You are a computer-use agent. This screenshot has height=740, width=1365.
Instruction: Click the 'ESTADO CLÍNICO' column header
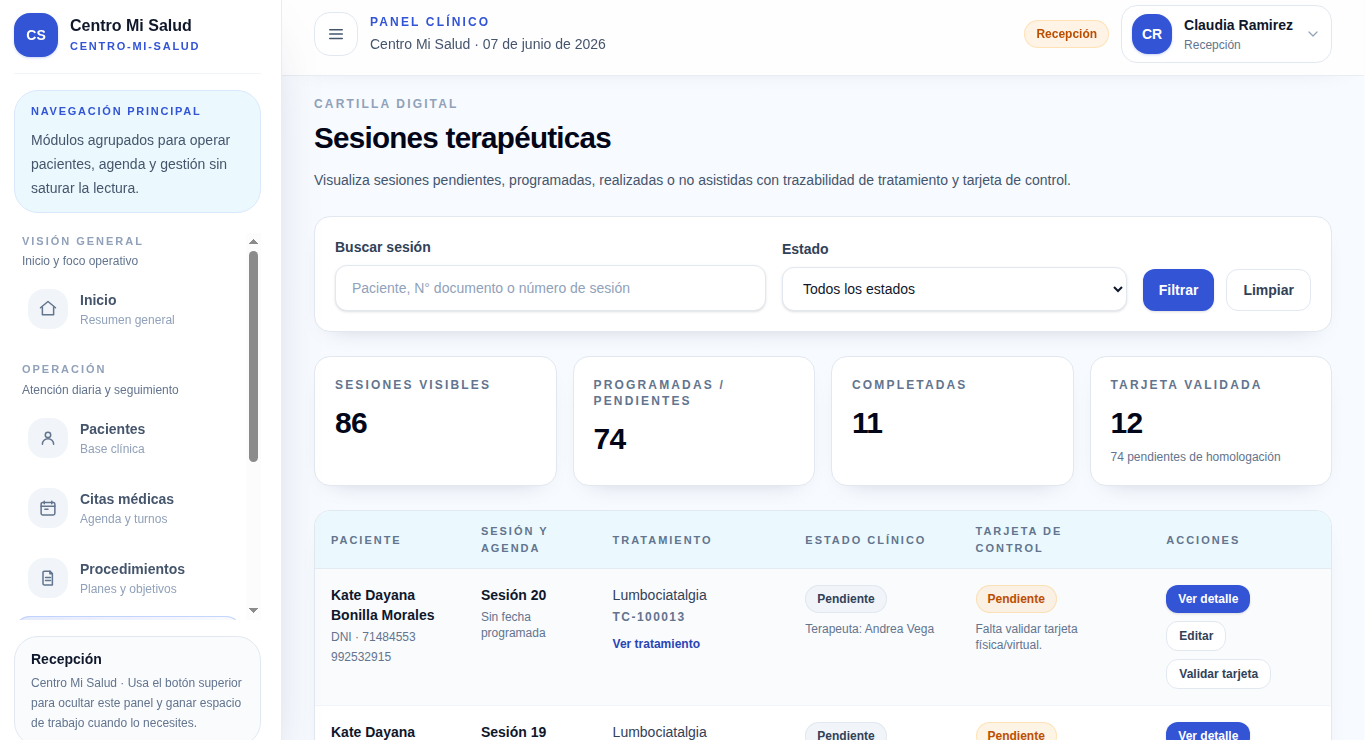pos(865,540)
